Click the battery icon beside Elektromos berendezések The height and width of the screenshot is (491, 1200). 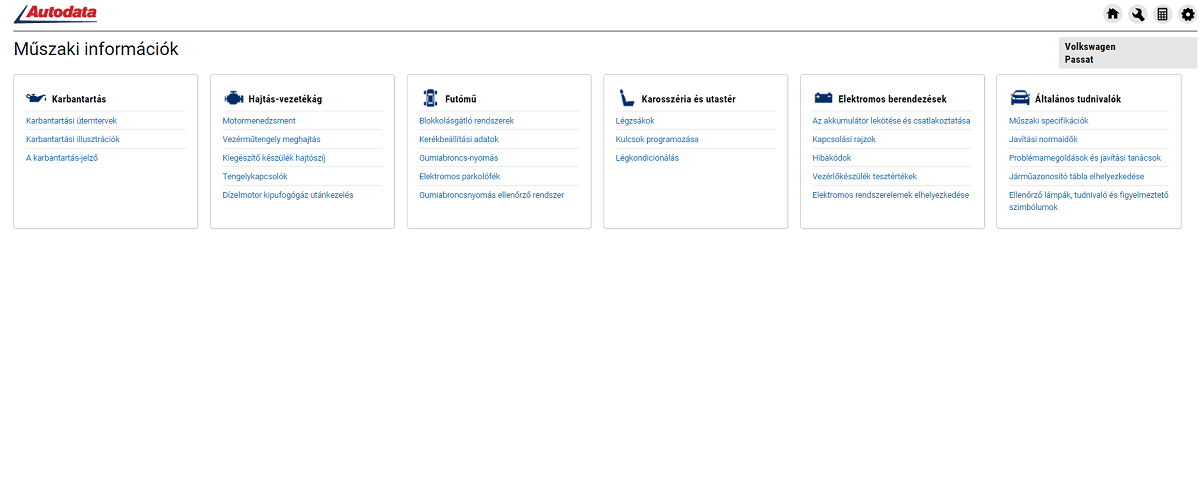[823, 98]
